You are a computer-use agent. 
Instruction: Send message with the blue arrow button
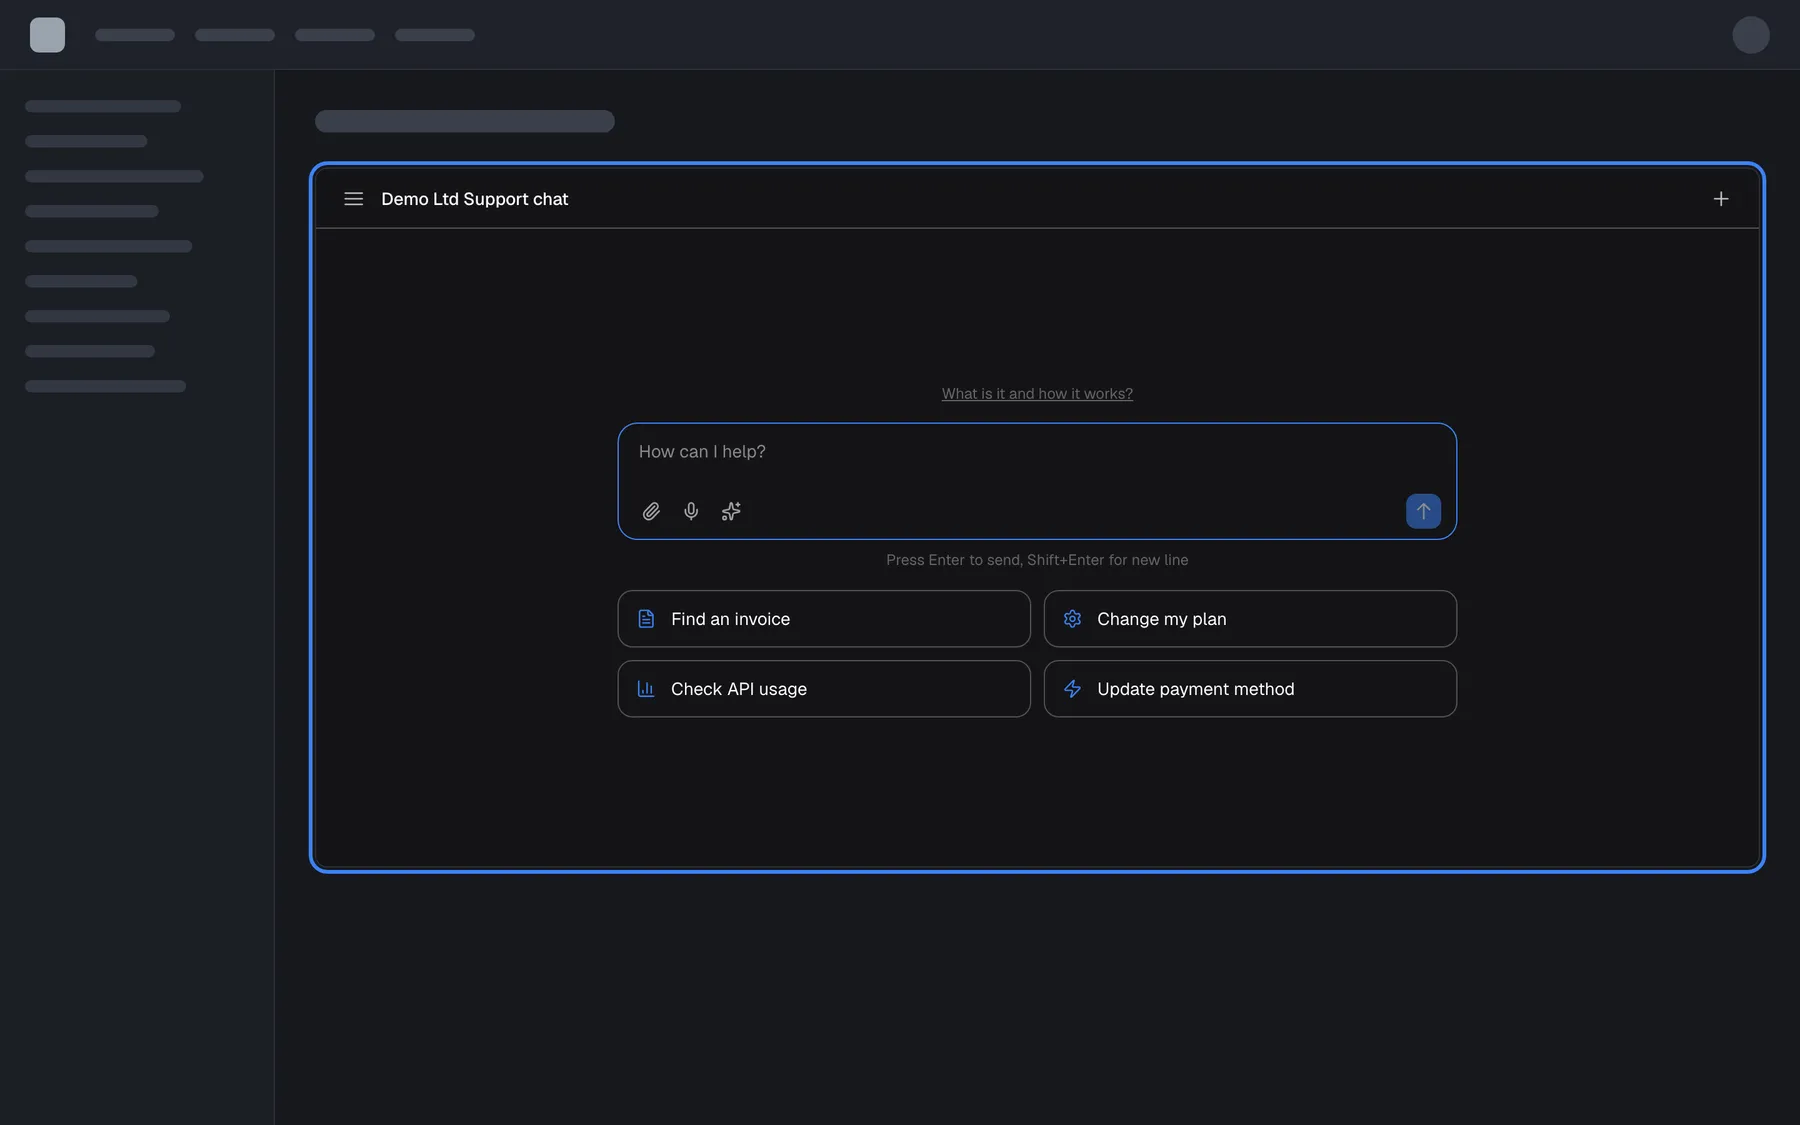[1423, 511]
